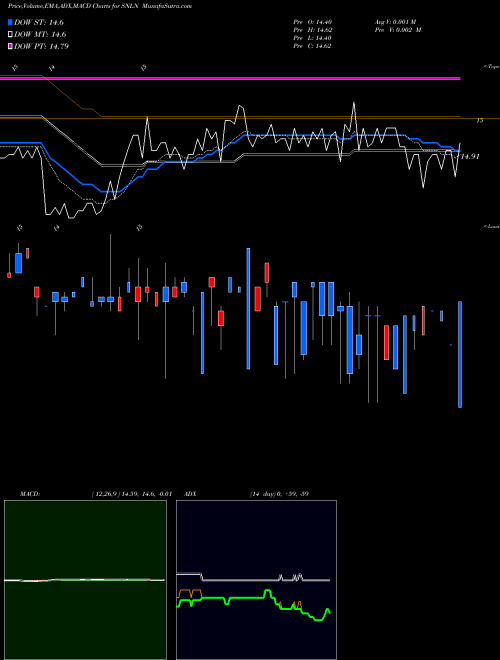500x660 pixels.
Task: Click the 'Pre O: 14.40' value
Action: click(x=313, y=22)
